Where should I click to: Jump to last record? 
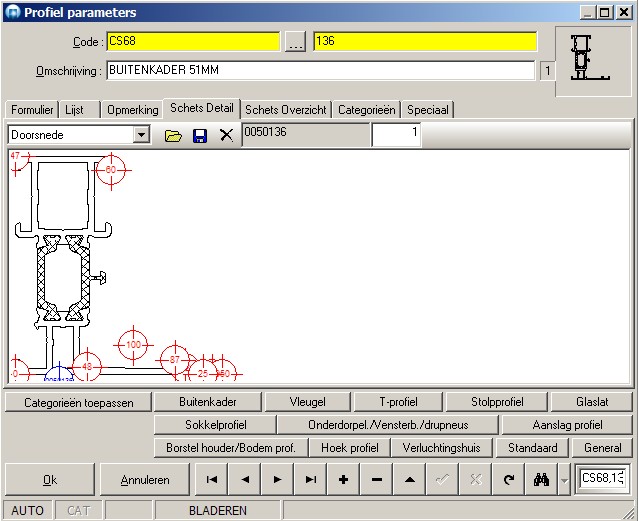[311, 479]
